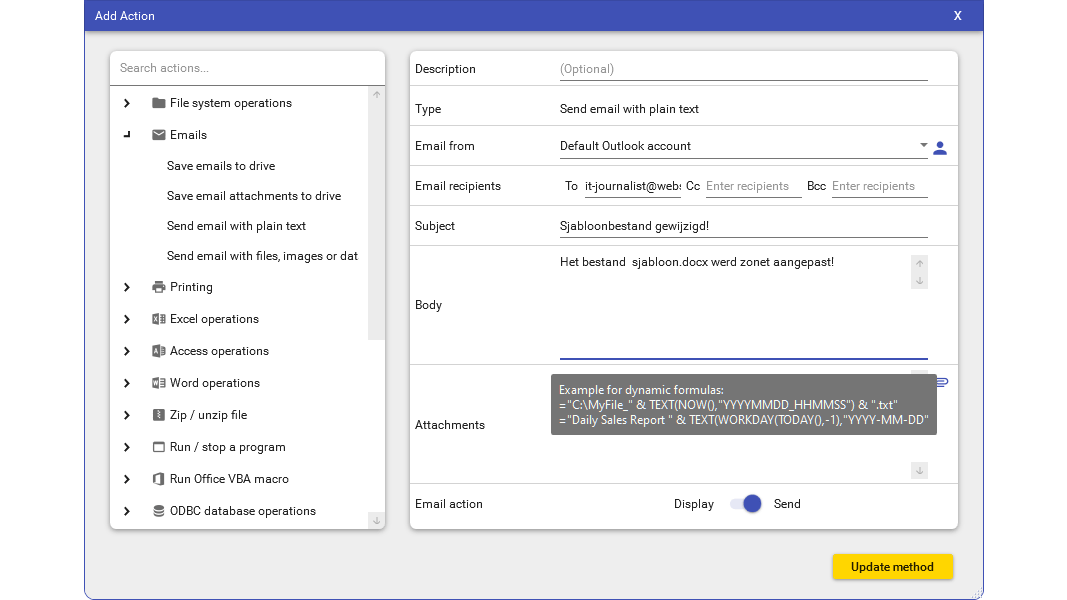Image resolution: width=1067 pixels, height=600 pixels.
Task: Click the Printing printer icon
Action: point(158,287)
